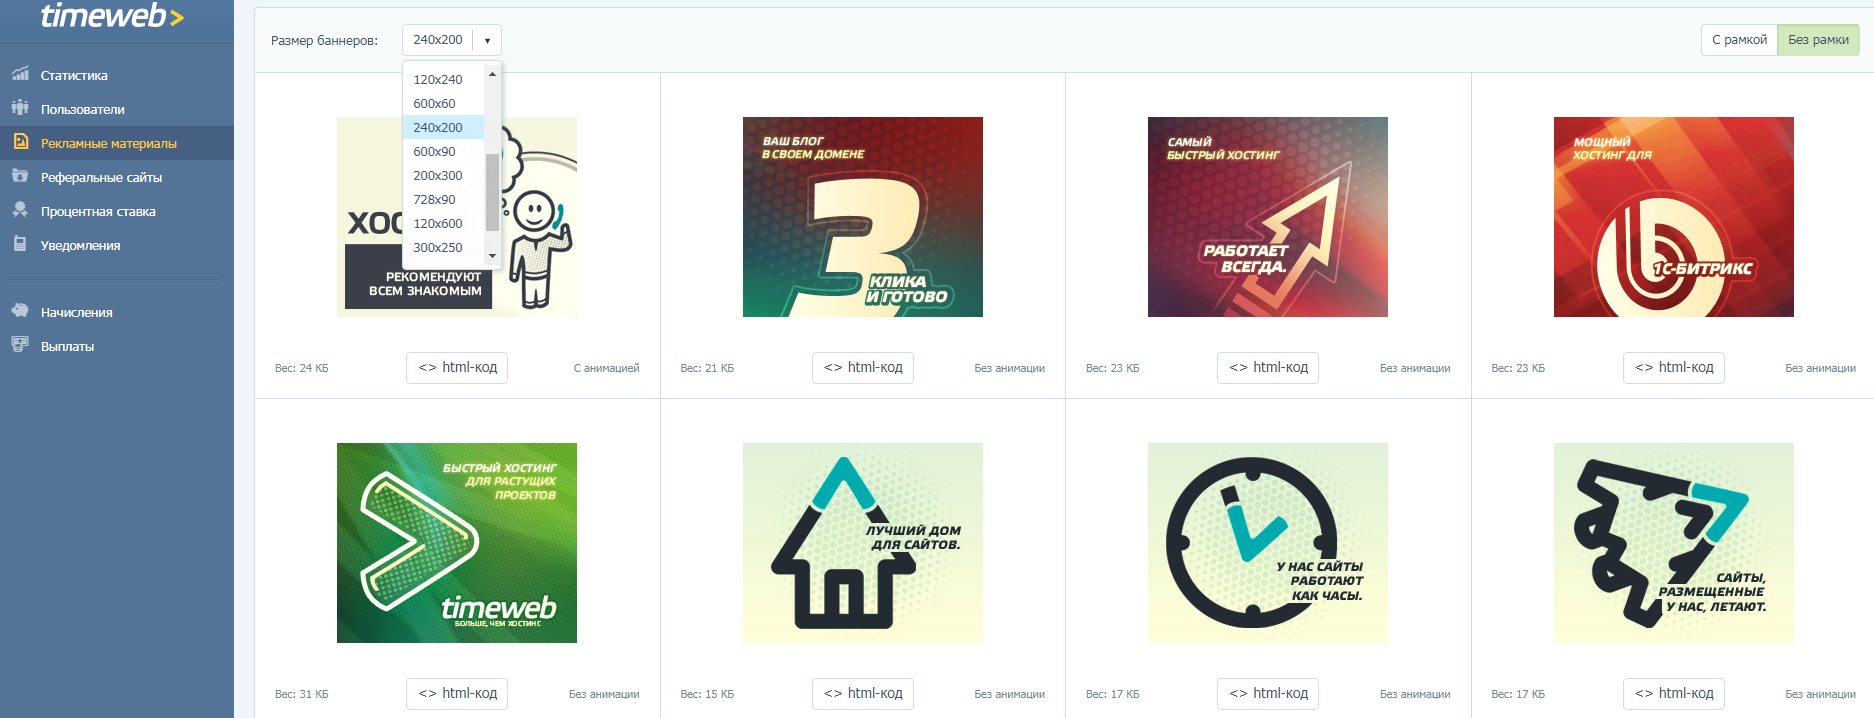
Task: Click html-код under the clock banner
Action: click(x=1268, y=694)
